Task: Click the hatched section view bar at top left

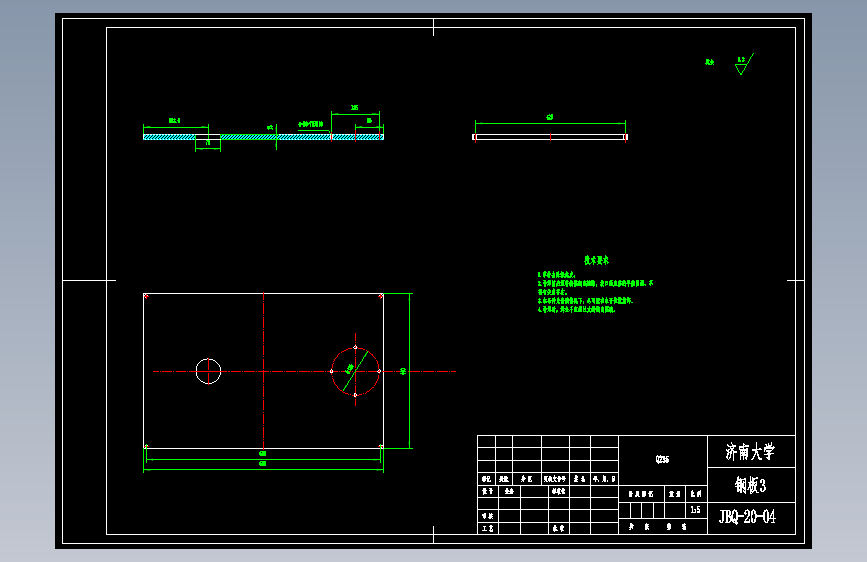Action: click(263, 137)
